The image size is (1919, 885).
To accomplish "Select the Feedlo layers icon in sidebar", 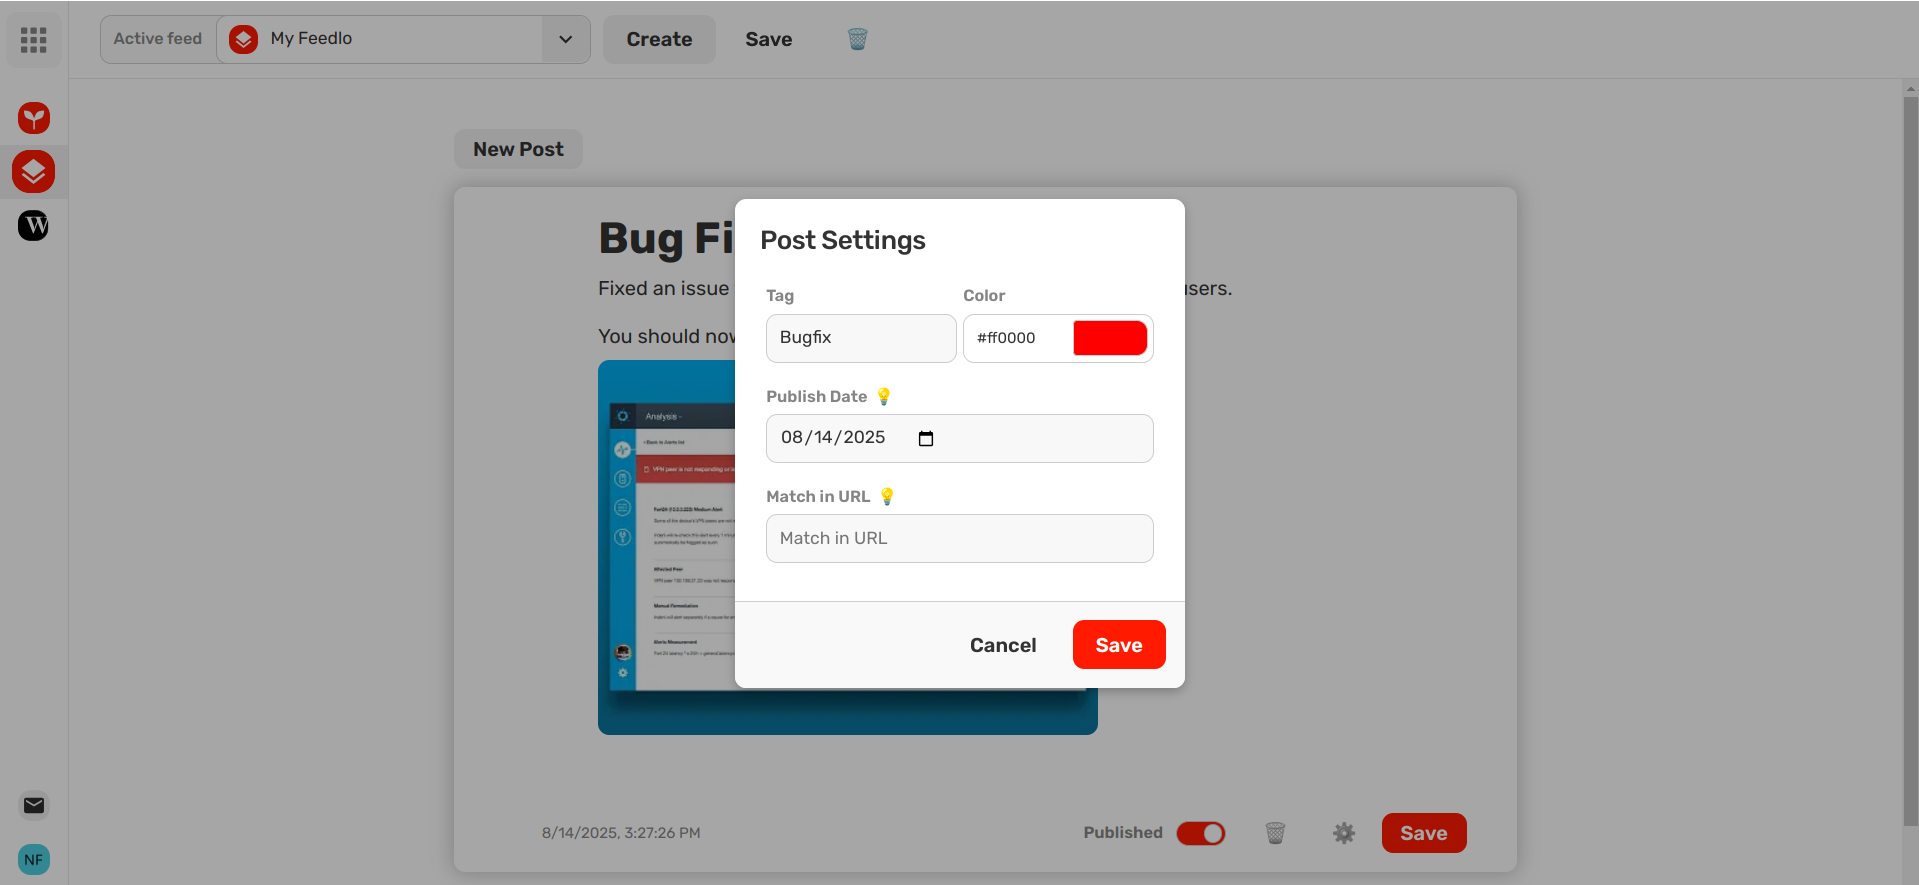I will [x=34, y=172].
